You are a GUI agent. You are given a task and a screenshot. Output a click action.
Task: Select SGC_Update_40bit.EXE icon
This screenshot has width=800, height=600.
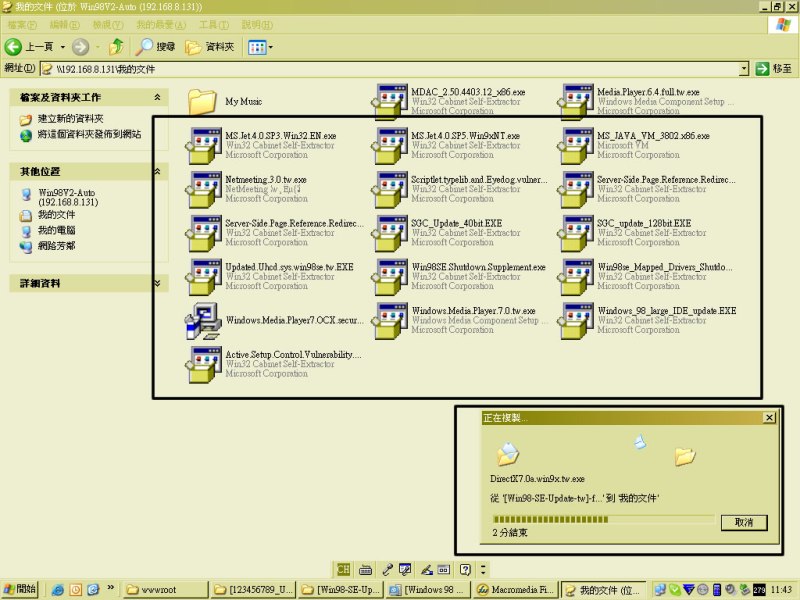tap(390, 233)
